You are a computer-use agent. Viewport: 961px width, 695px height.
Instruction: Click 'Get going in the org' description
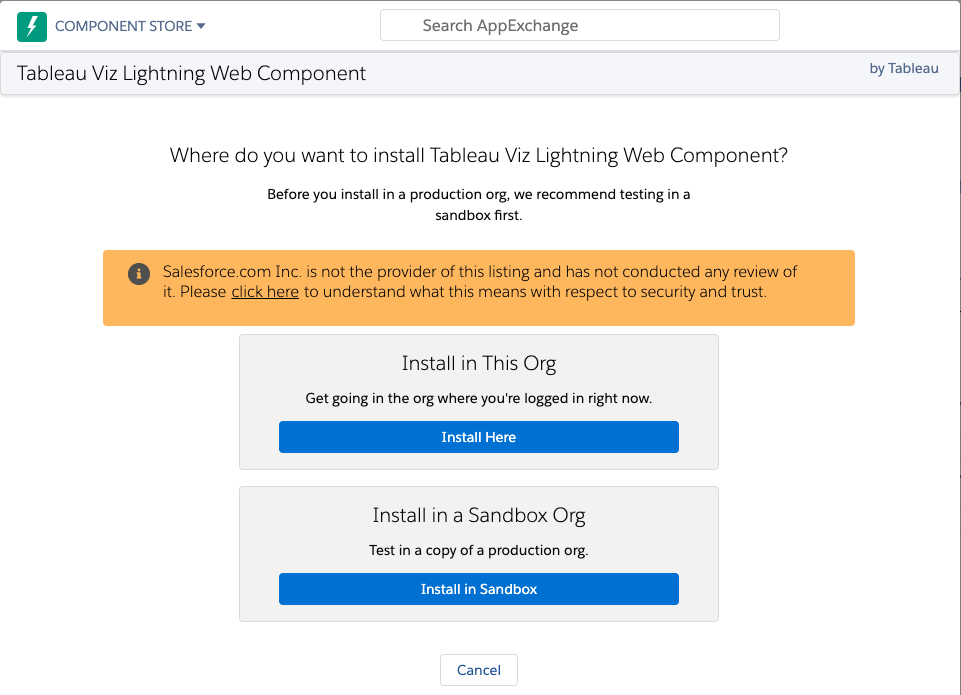(478, 399)
